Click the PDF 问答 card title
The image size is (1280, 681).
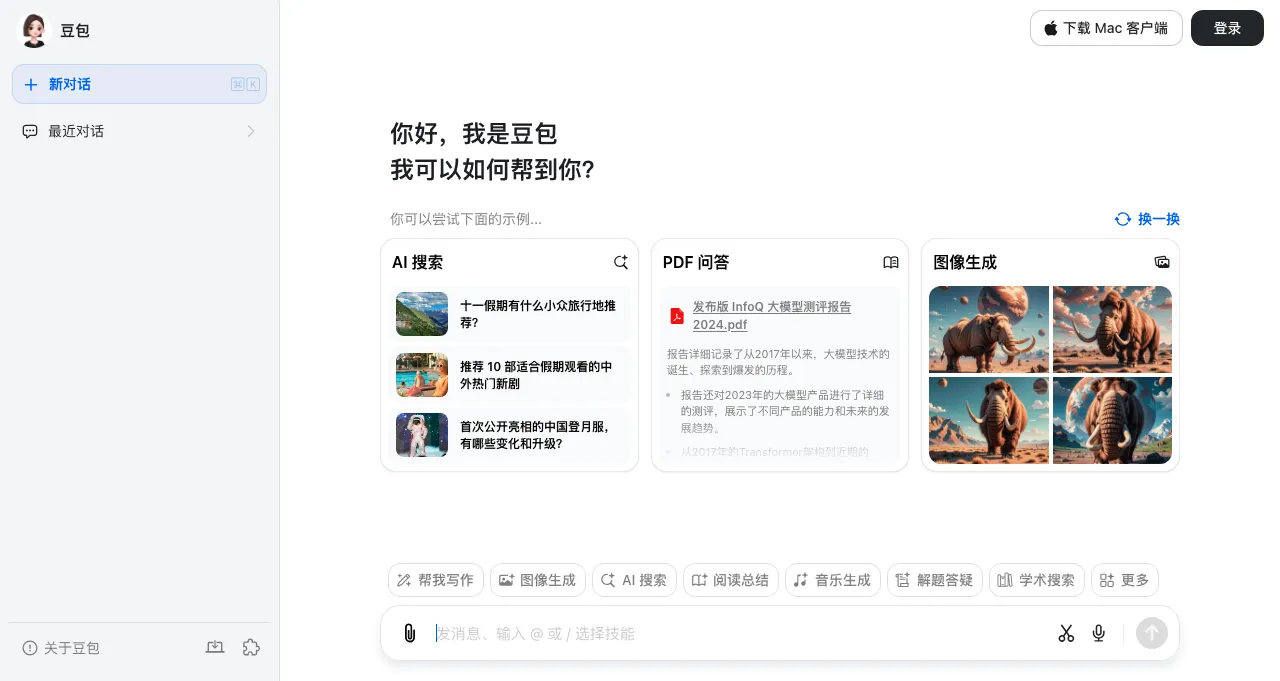[x=696, y=262]
